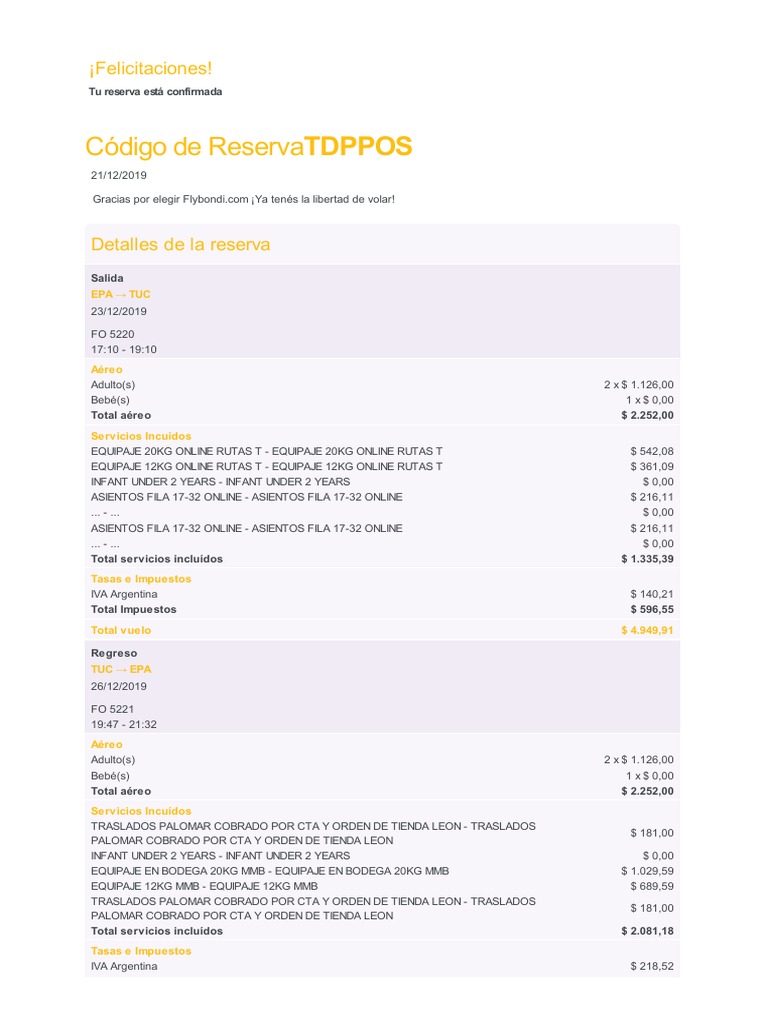
Task: Click the EQUIPAJE 12KG ONLINE RUTAS T line
Action: (x=266, y=466)
